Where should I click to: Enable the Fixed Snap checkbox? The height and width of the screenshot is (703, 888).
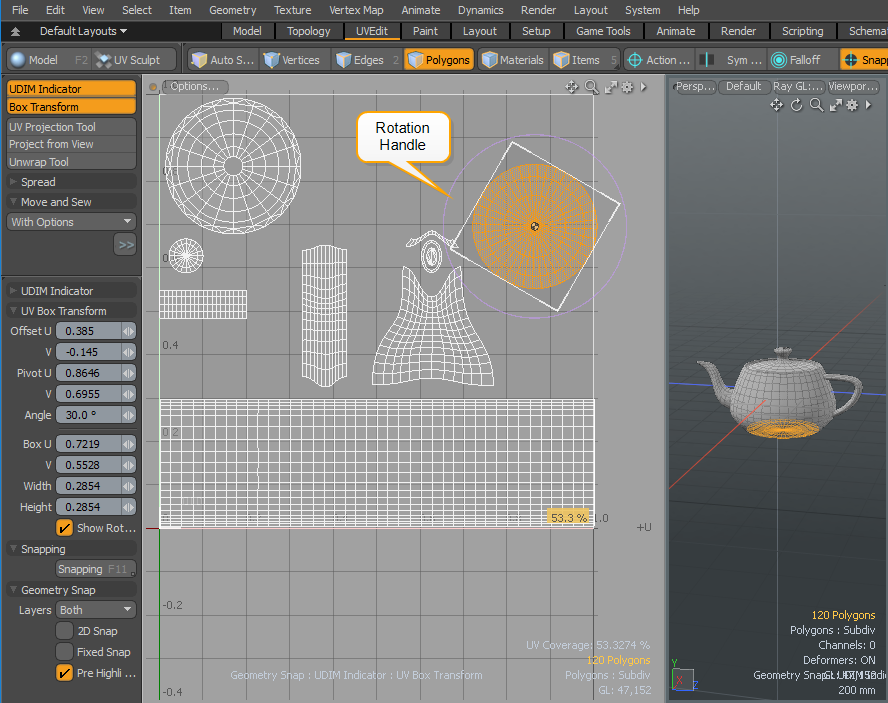(65, 652)
